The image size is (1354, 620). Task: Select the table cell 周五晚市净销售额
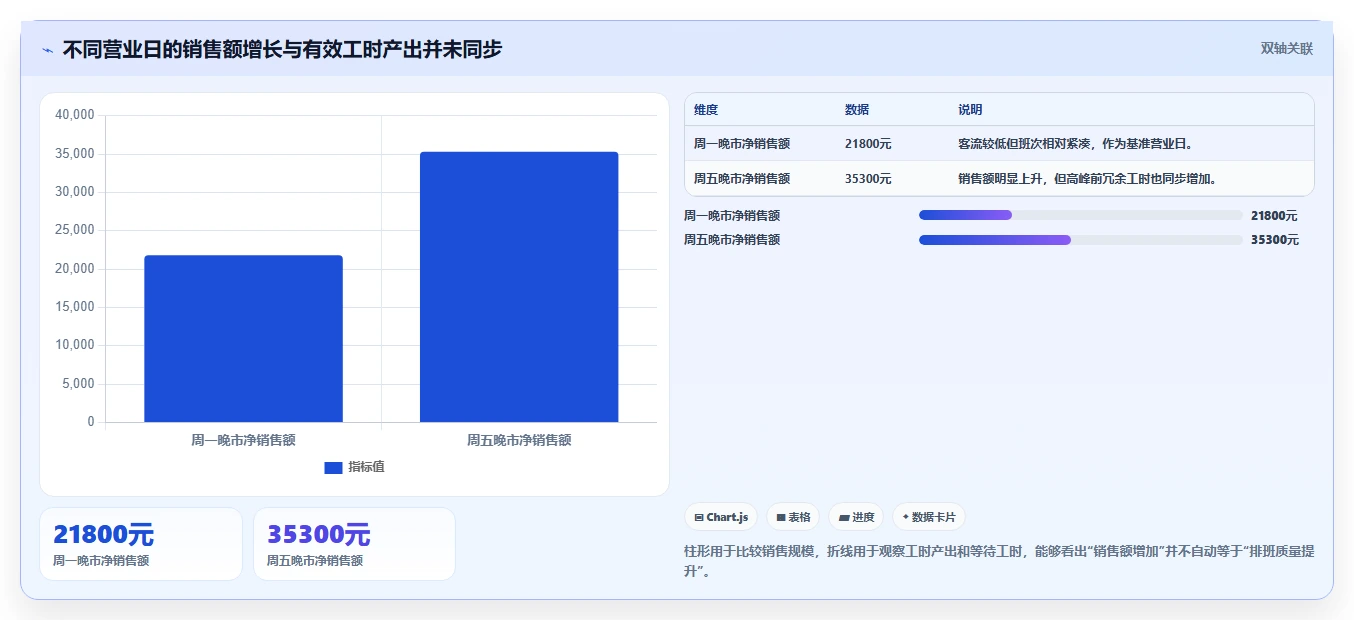click(x=742, y=179)
